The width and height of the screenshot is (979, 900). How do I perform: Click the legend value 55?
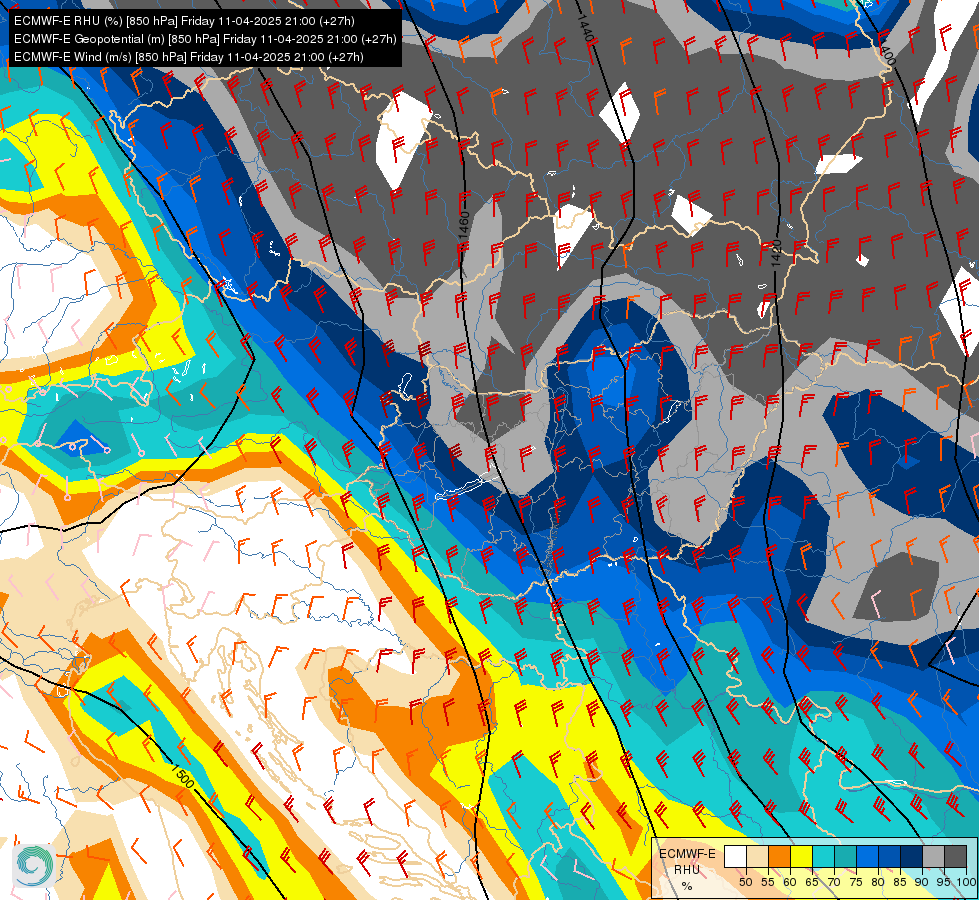click(768, 883)
